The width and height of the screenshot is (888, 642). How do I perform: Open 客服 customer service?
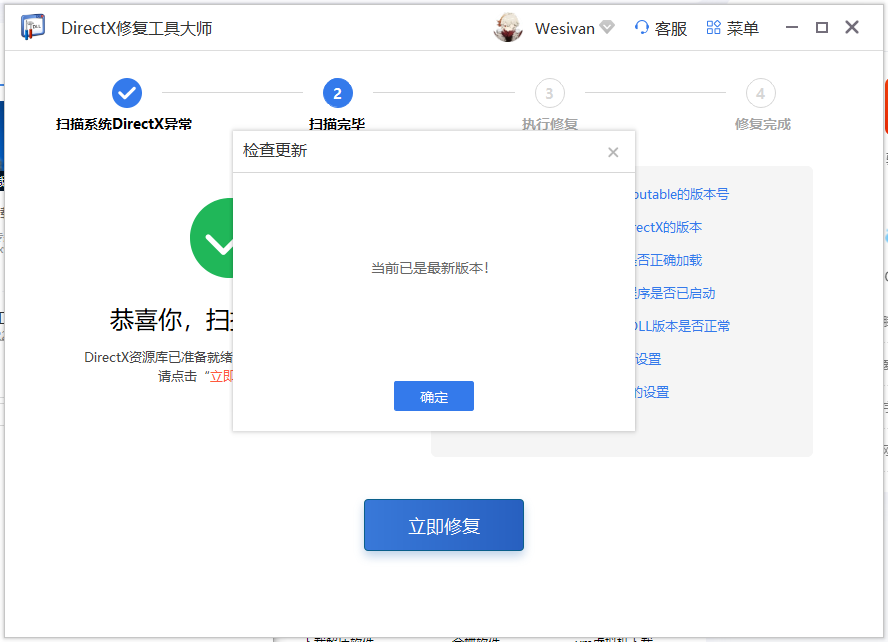pyautogui.click(x=661, y=28)
